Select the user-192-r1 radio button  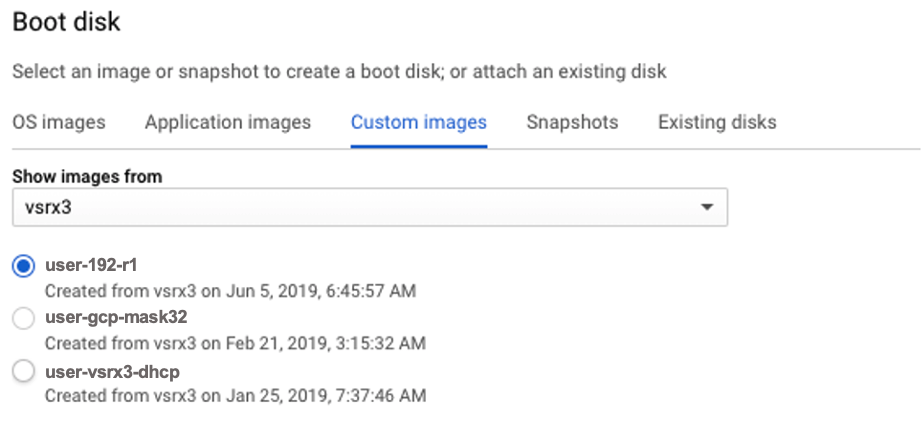[23, 266]
